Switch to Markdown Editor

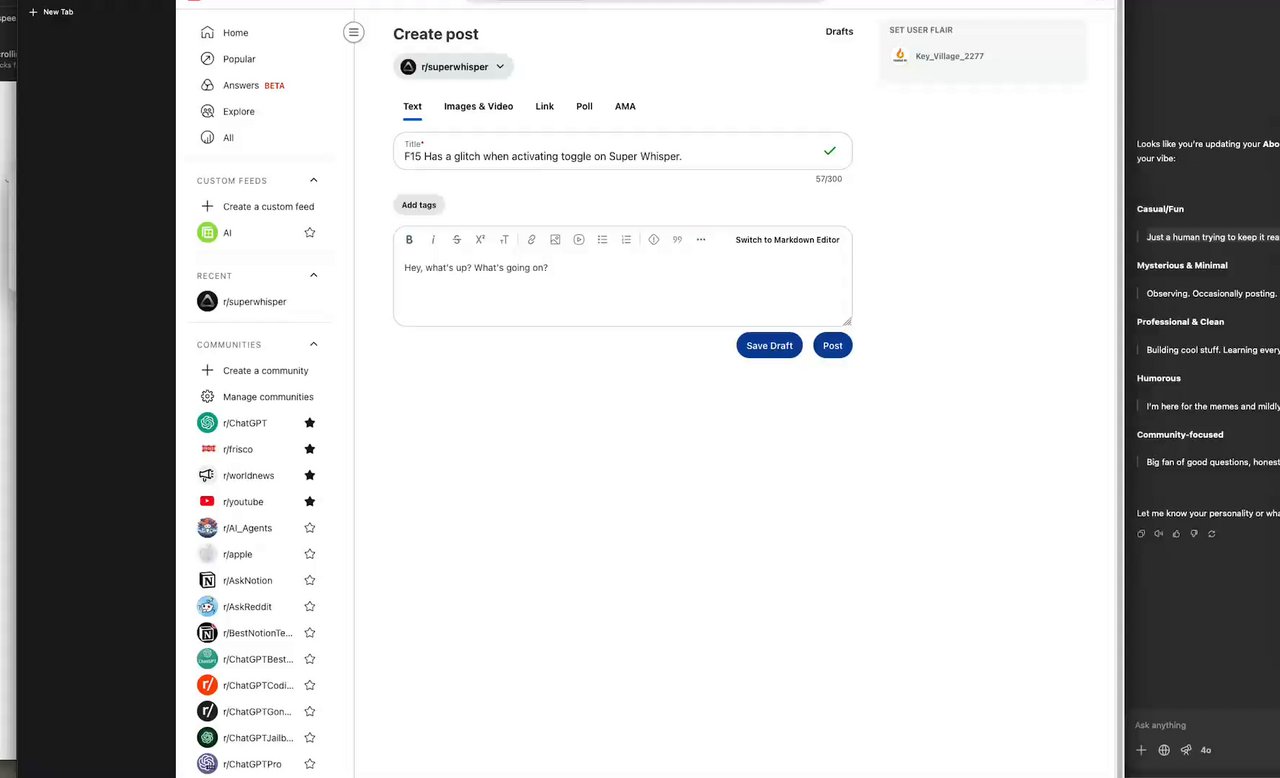(x=788, y=240)
